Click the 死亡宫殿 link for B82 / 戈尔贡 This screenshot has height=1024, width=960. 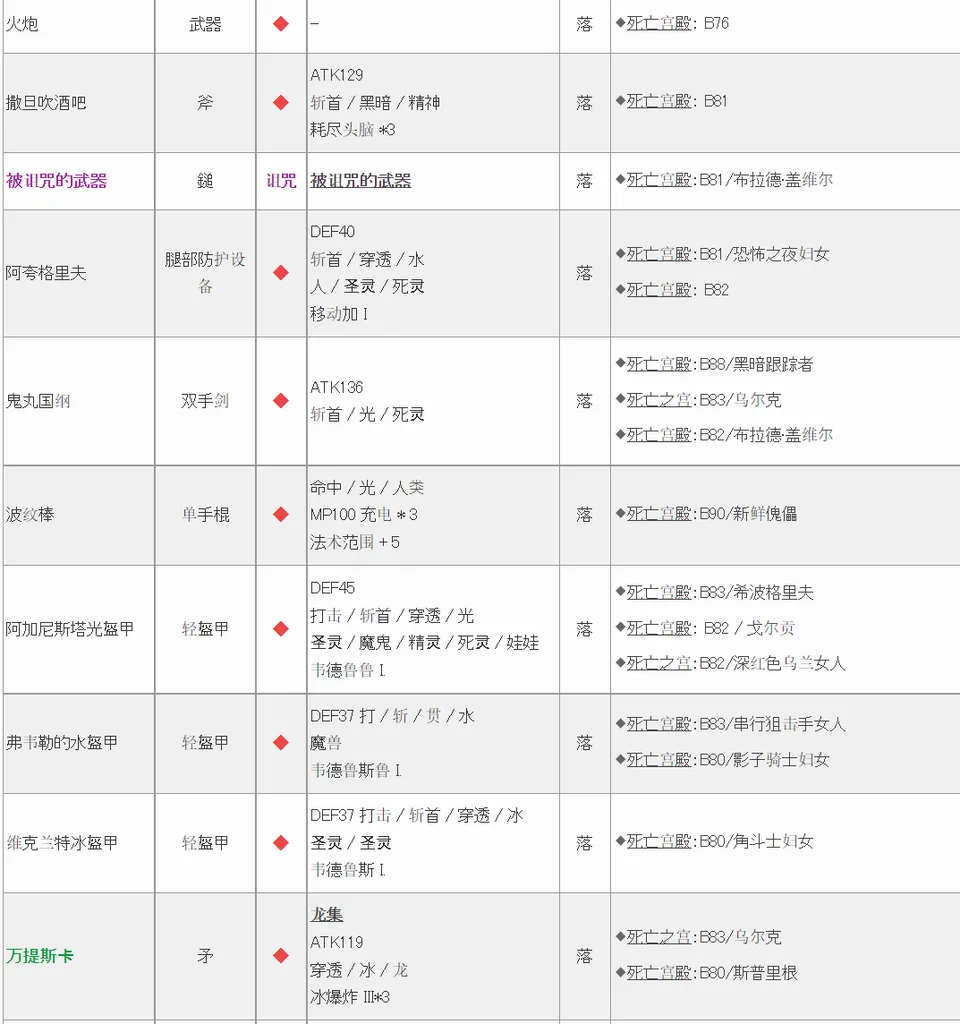pyautogui.click(x=659, y=628)
